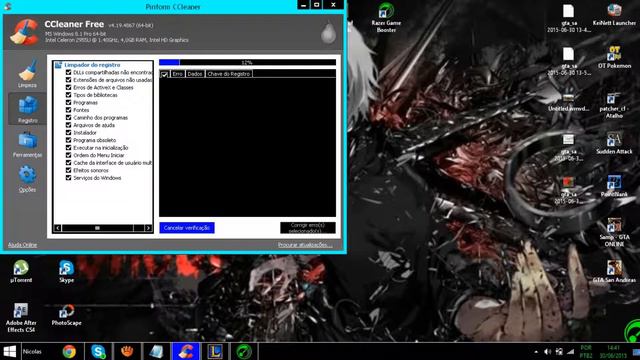This screenshot has height=360, width=640.
Task: Open µTorrent desktop shortcut
Action: coord(21,271)
